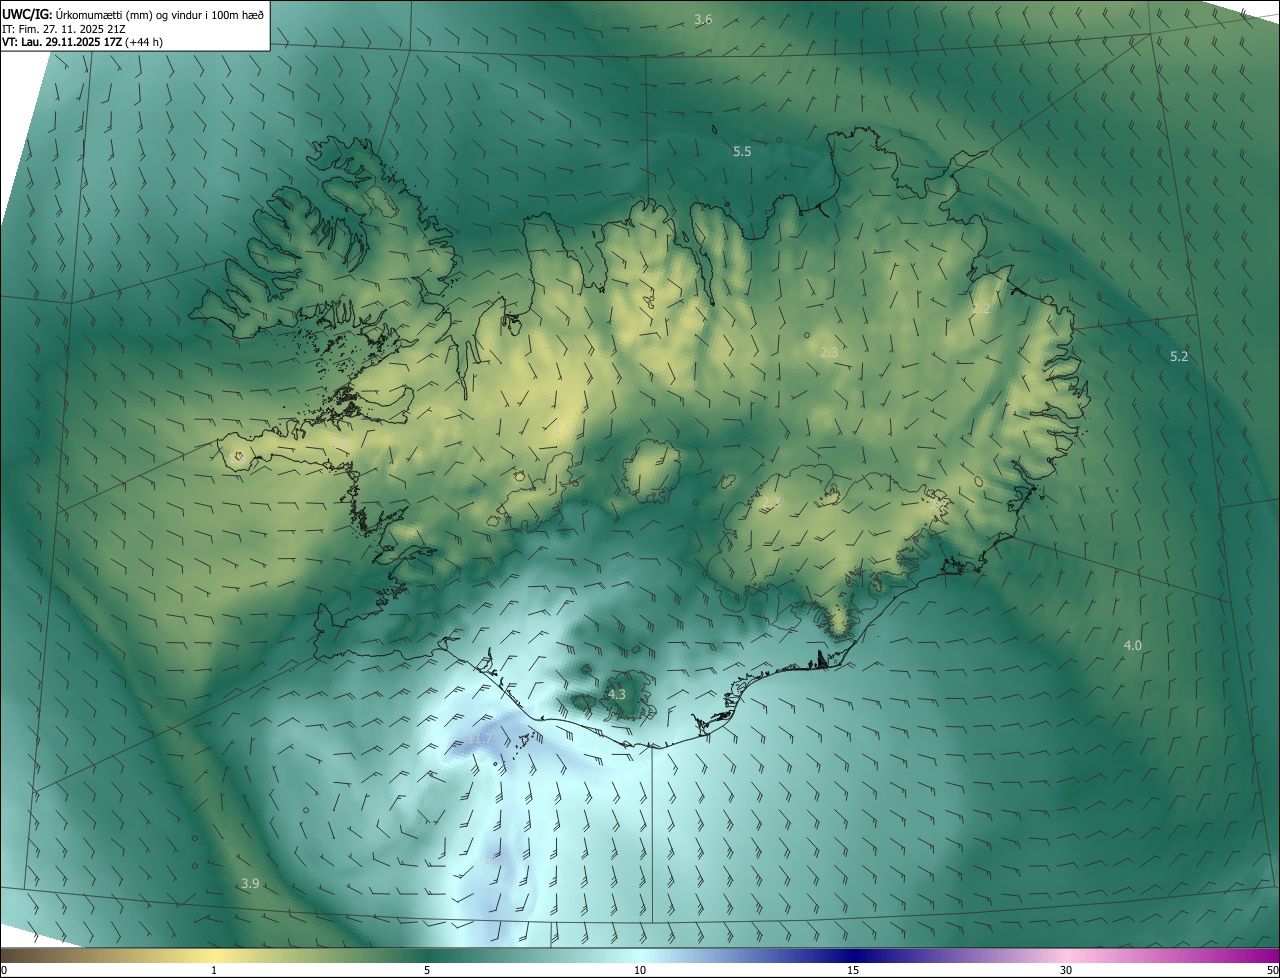The image size is (1280, 978).
Task: Click the '0' tick label on the color scale
Action: pyautogui.click(x=4, y=970)
